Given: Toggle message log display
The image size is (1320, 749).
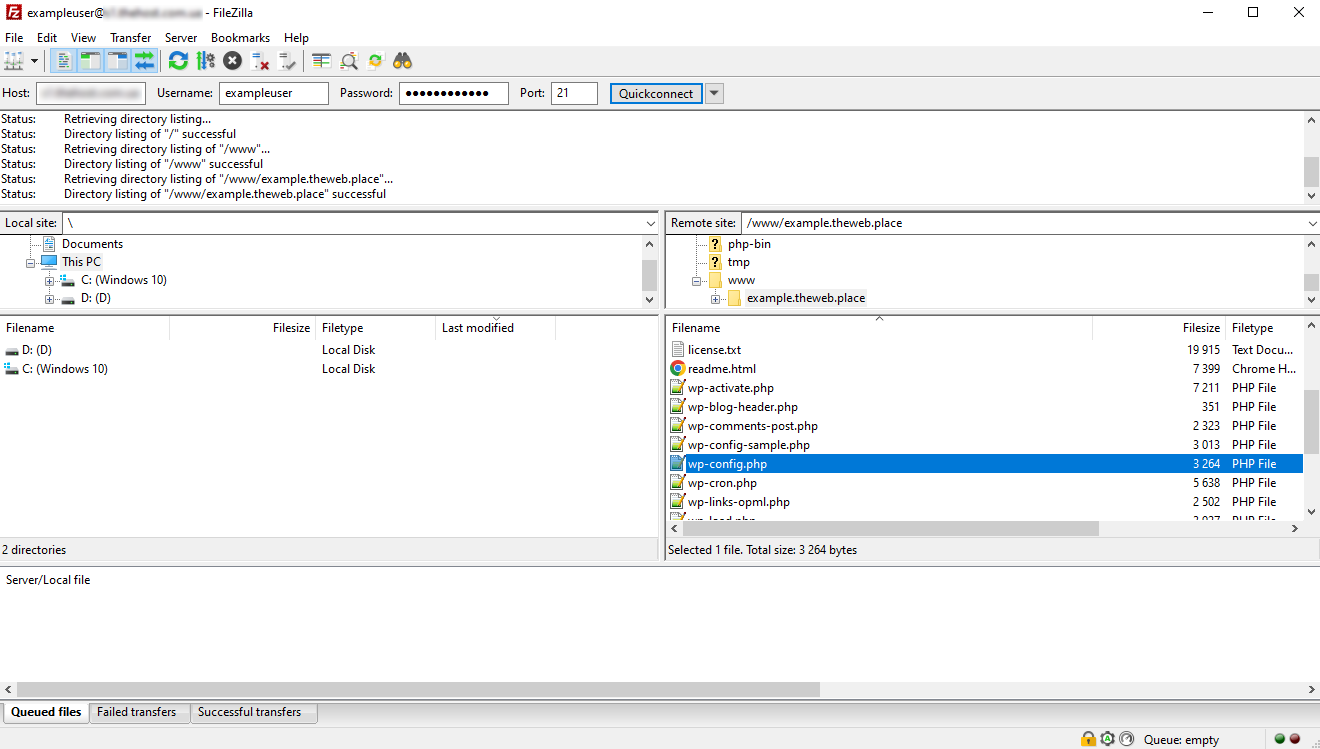Looking at the screenshot, I should [63, 61].
